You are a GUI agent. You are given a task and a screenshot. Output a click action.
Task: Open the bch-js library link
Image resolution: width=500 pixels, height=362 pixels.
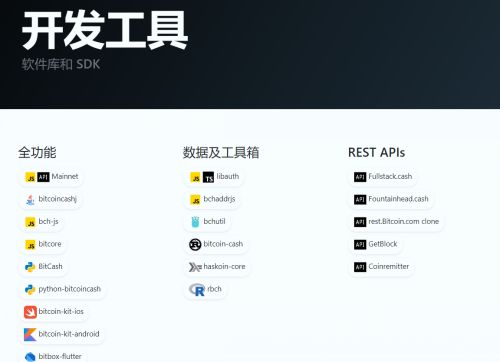coord(48,221)
